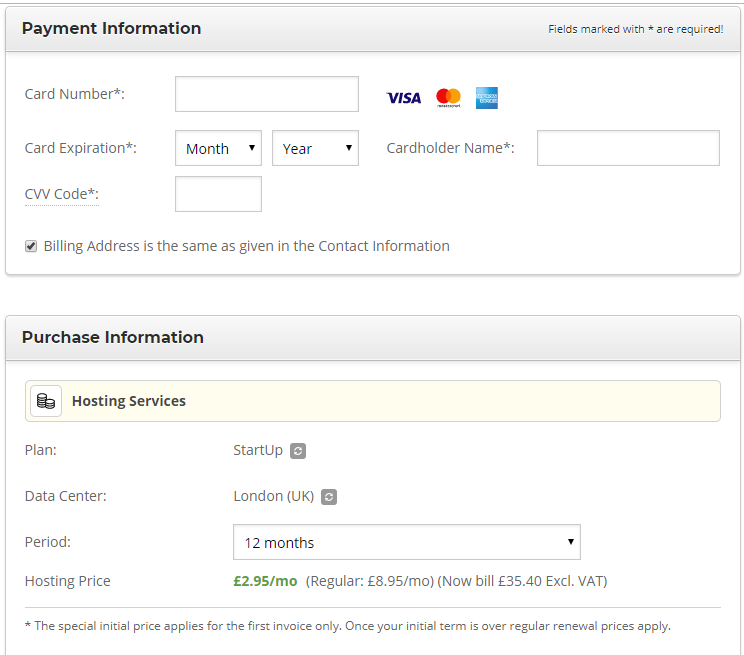Click the StartUp plan name
The image size is (744, 655).
click(258, 450)
